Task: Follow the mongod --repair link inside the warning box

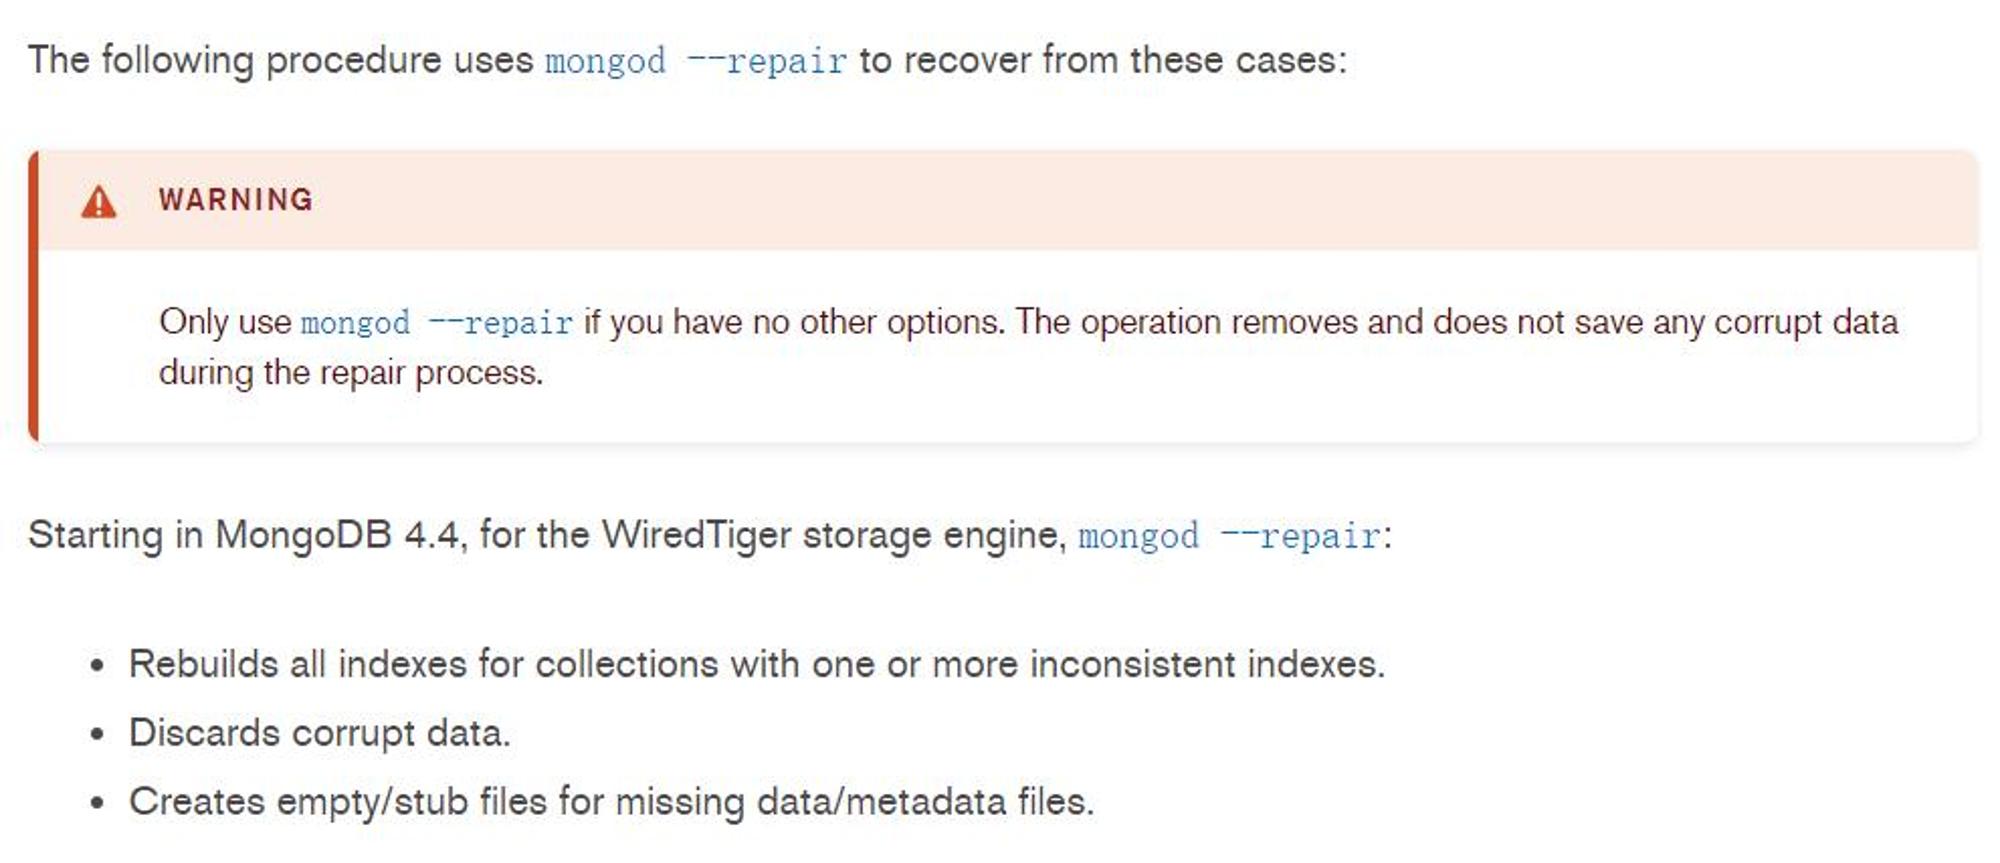Action: 437,323
